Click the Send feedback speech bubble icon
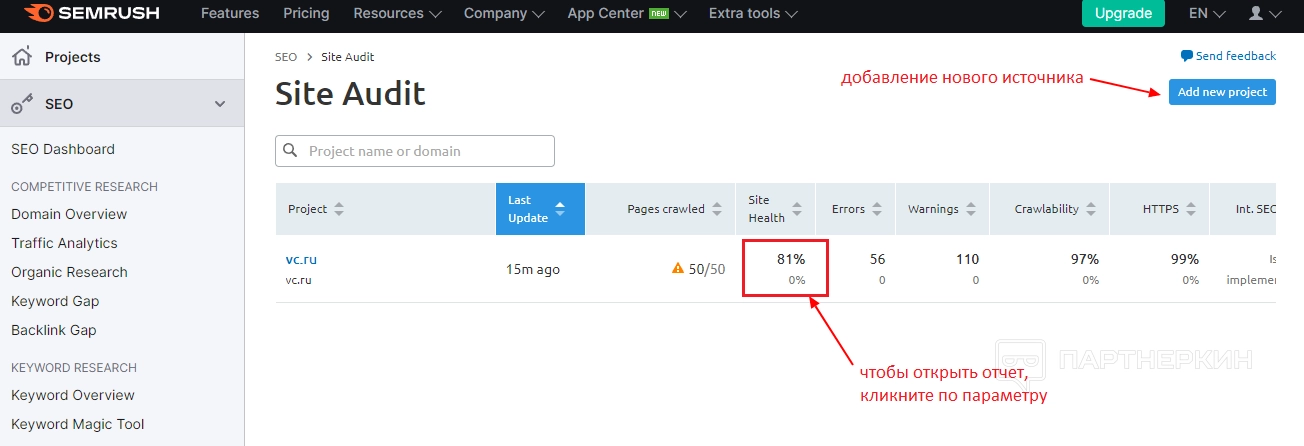Image resolution: width=1304 pixels, height=446 pixels. 1187,56
